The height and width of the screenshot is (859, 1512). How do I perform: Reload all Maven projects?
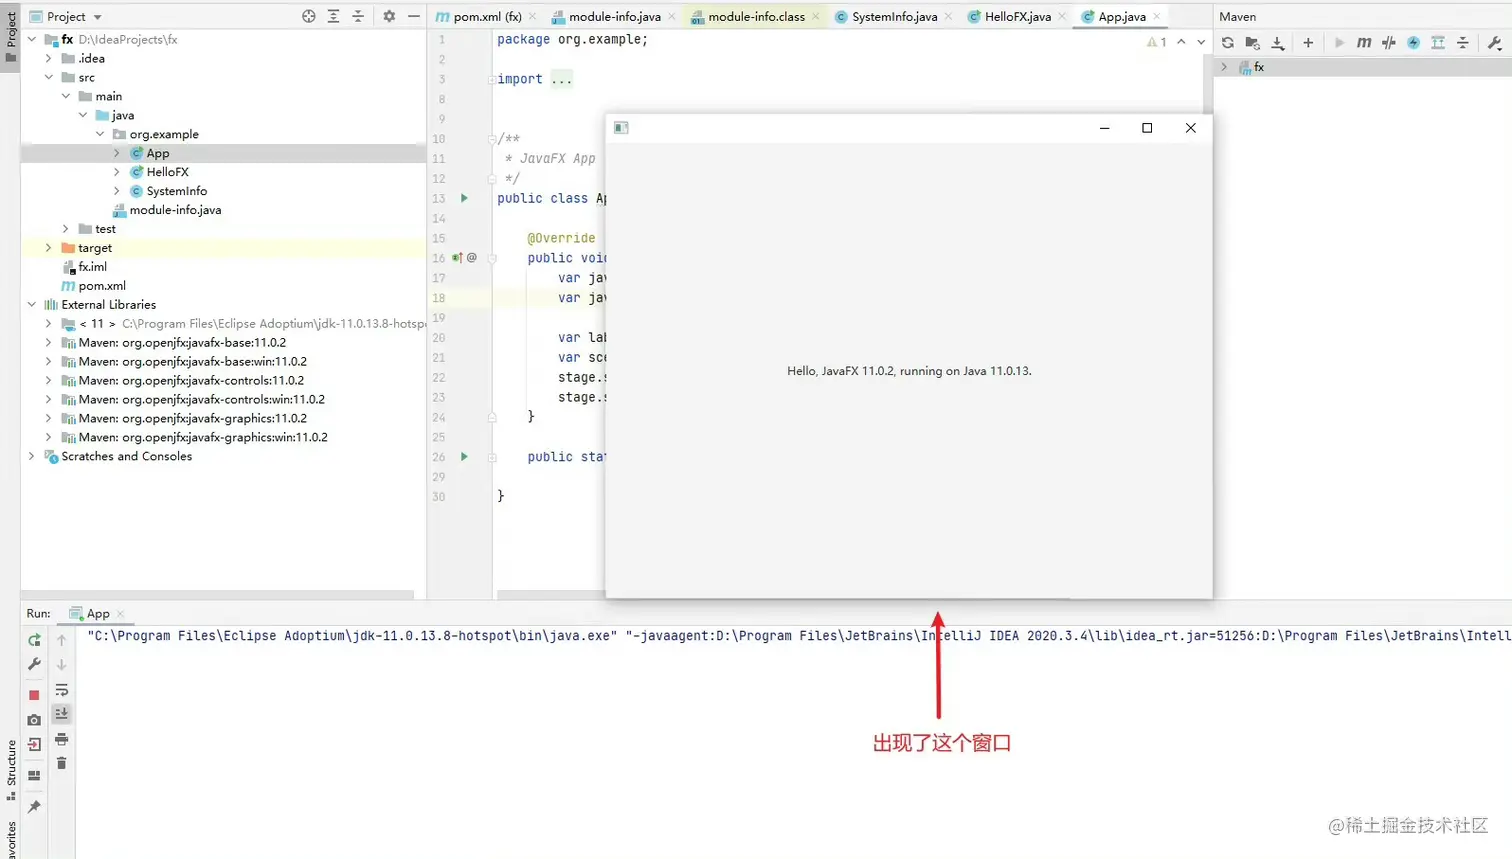coord(1228,43)
